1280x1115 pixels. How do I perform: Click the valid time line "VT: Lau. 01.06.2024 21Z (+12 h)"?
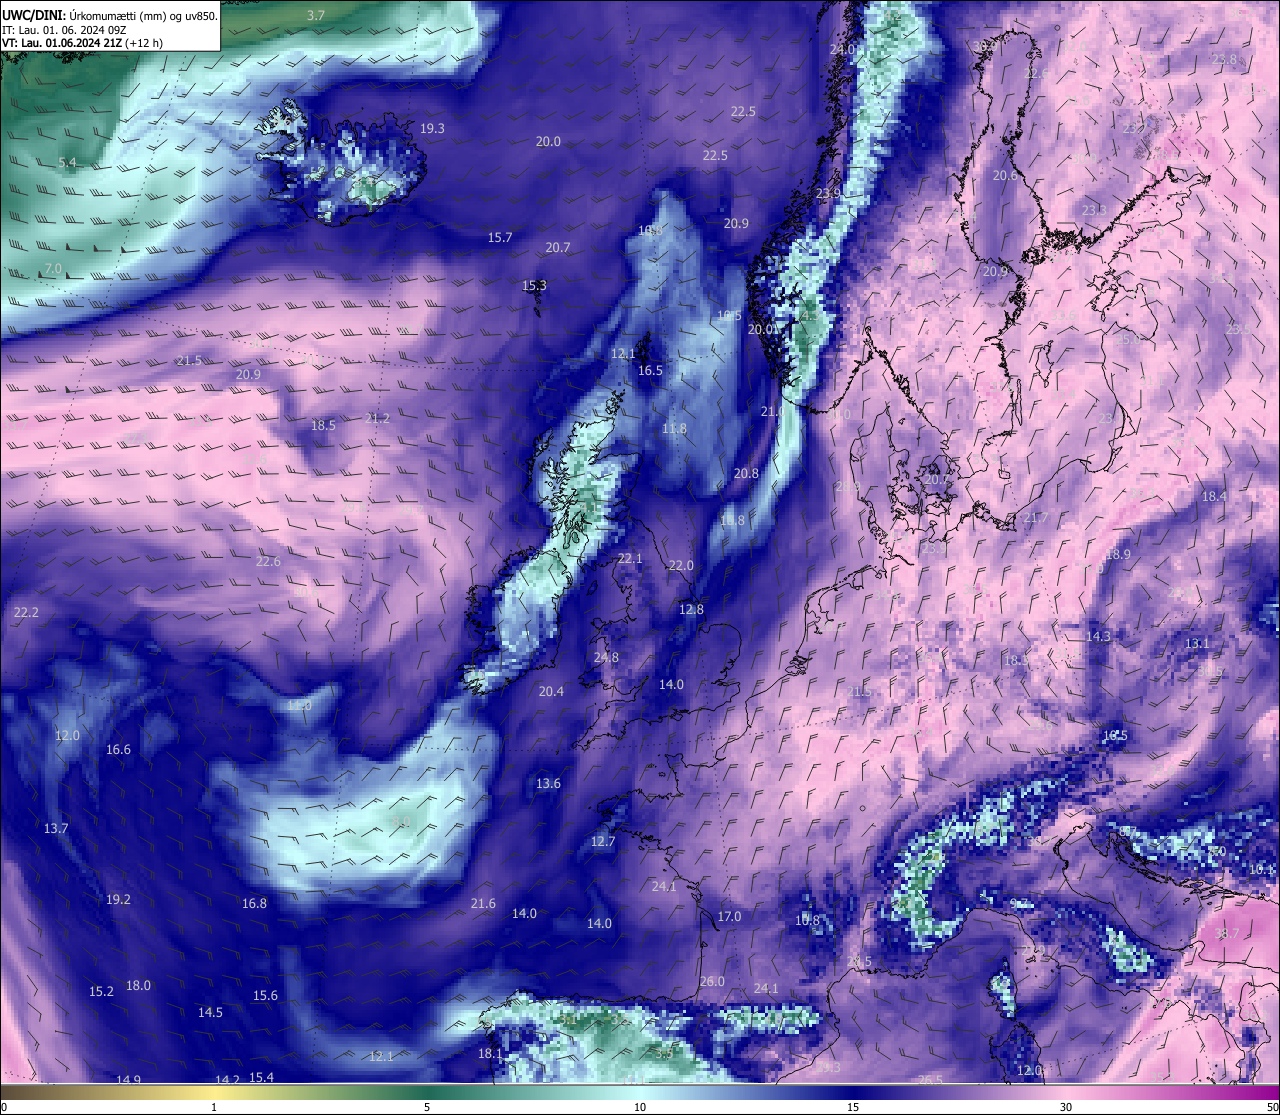(x=82, y=43)
